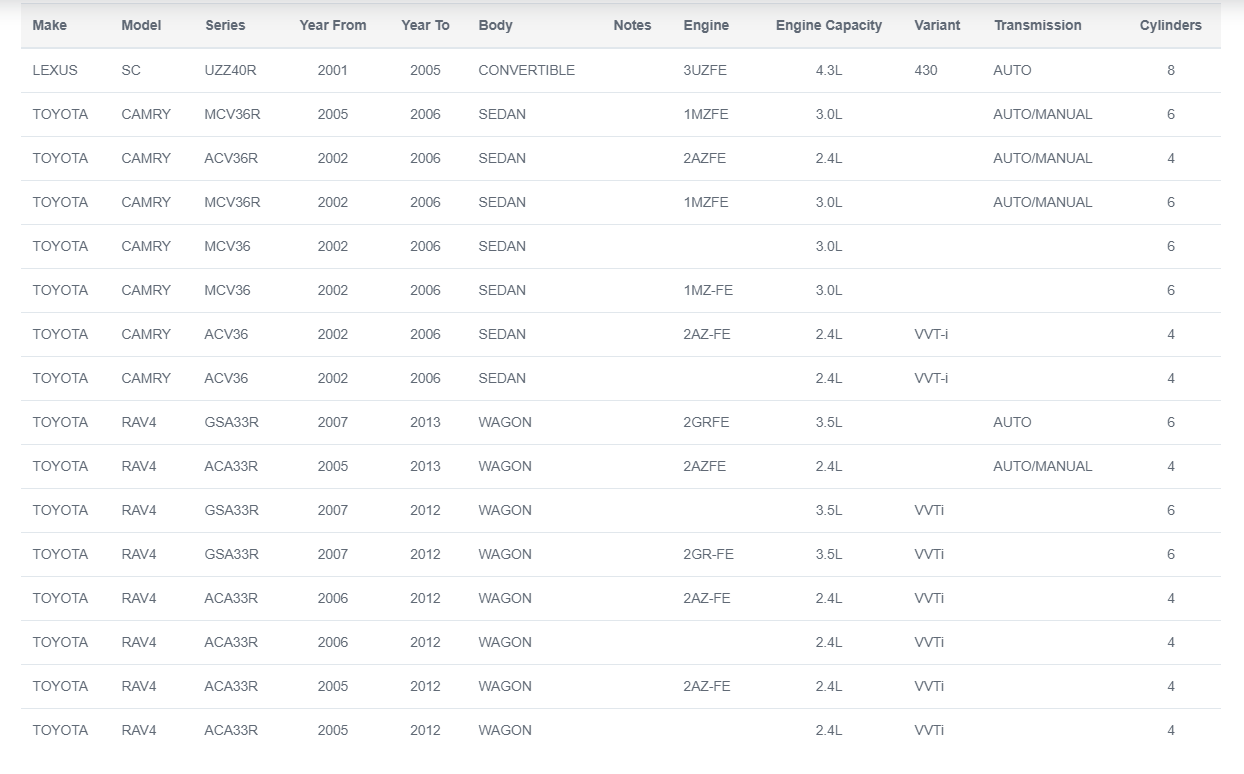Click MCV36 series in the 1MZ-FE row
Viewport: 1244px width, 774px height.
227,290
